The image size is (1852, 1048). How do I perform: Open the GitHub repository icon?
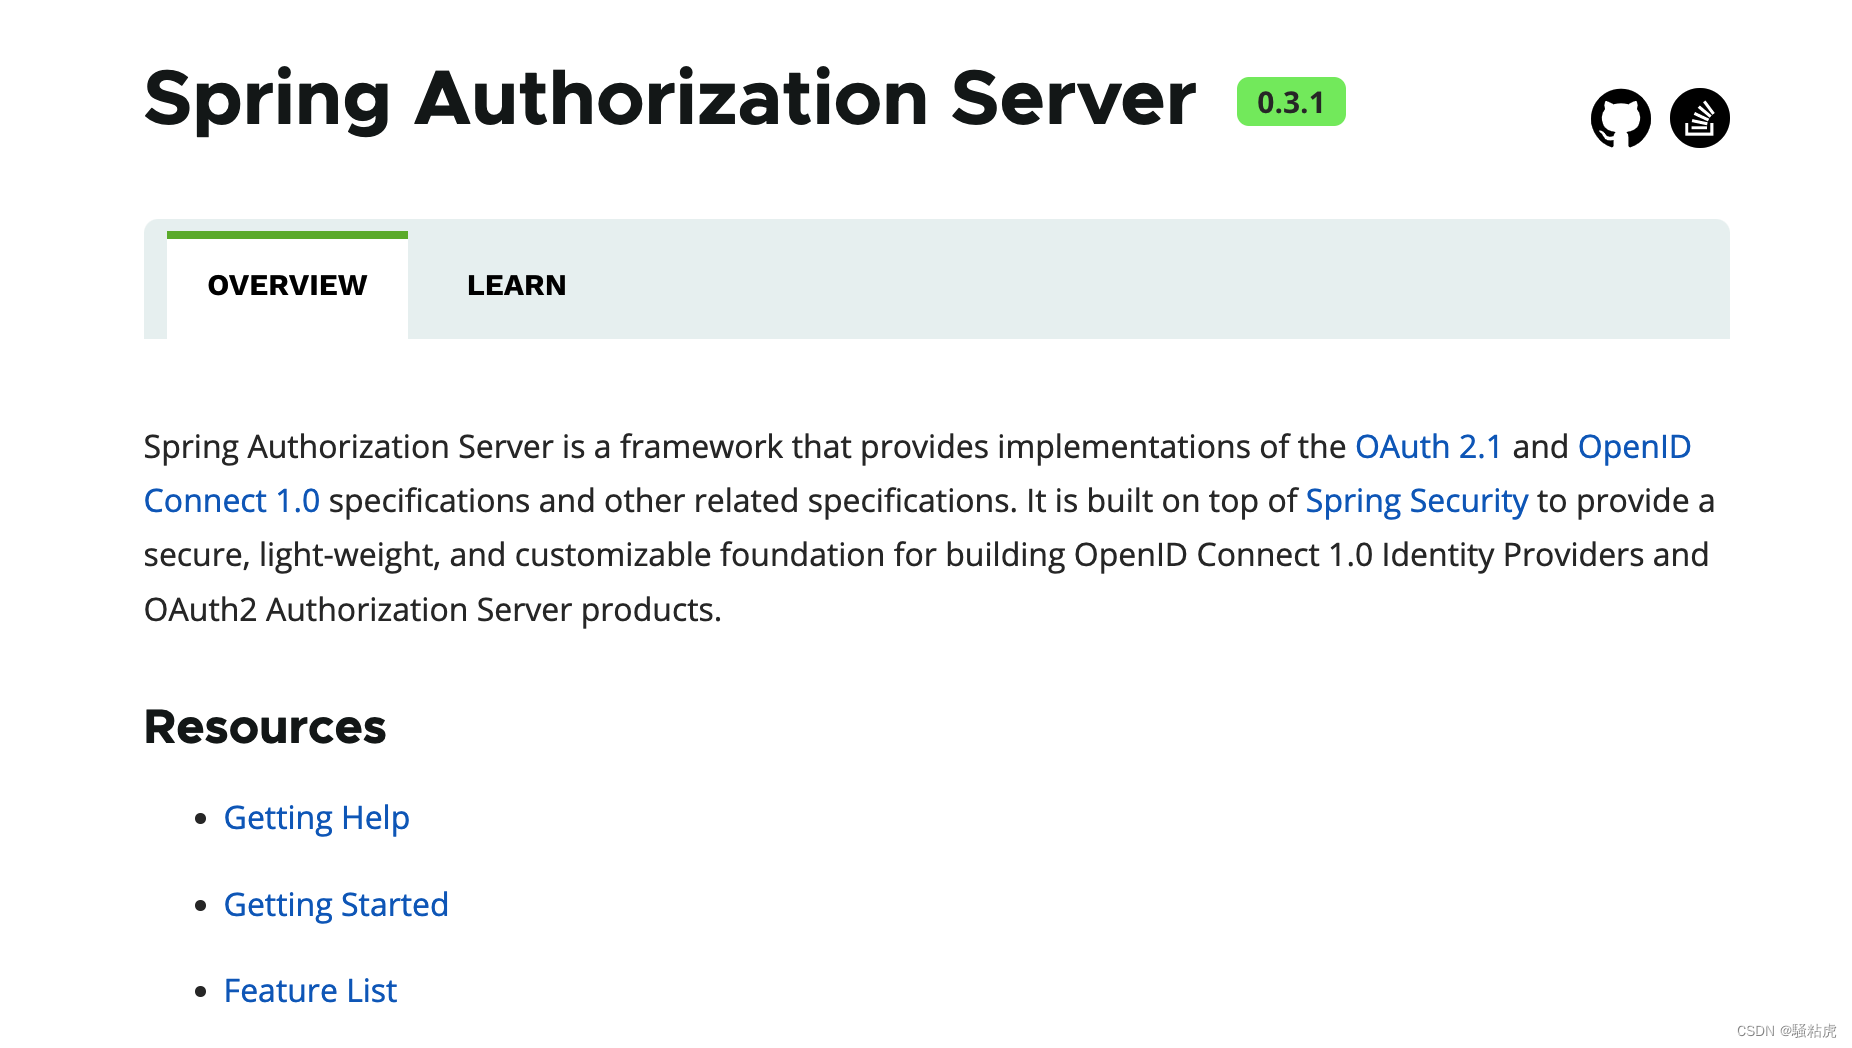pyautogui.click(x=1620, y=118)
